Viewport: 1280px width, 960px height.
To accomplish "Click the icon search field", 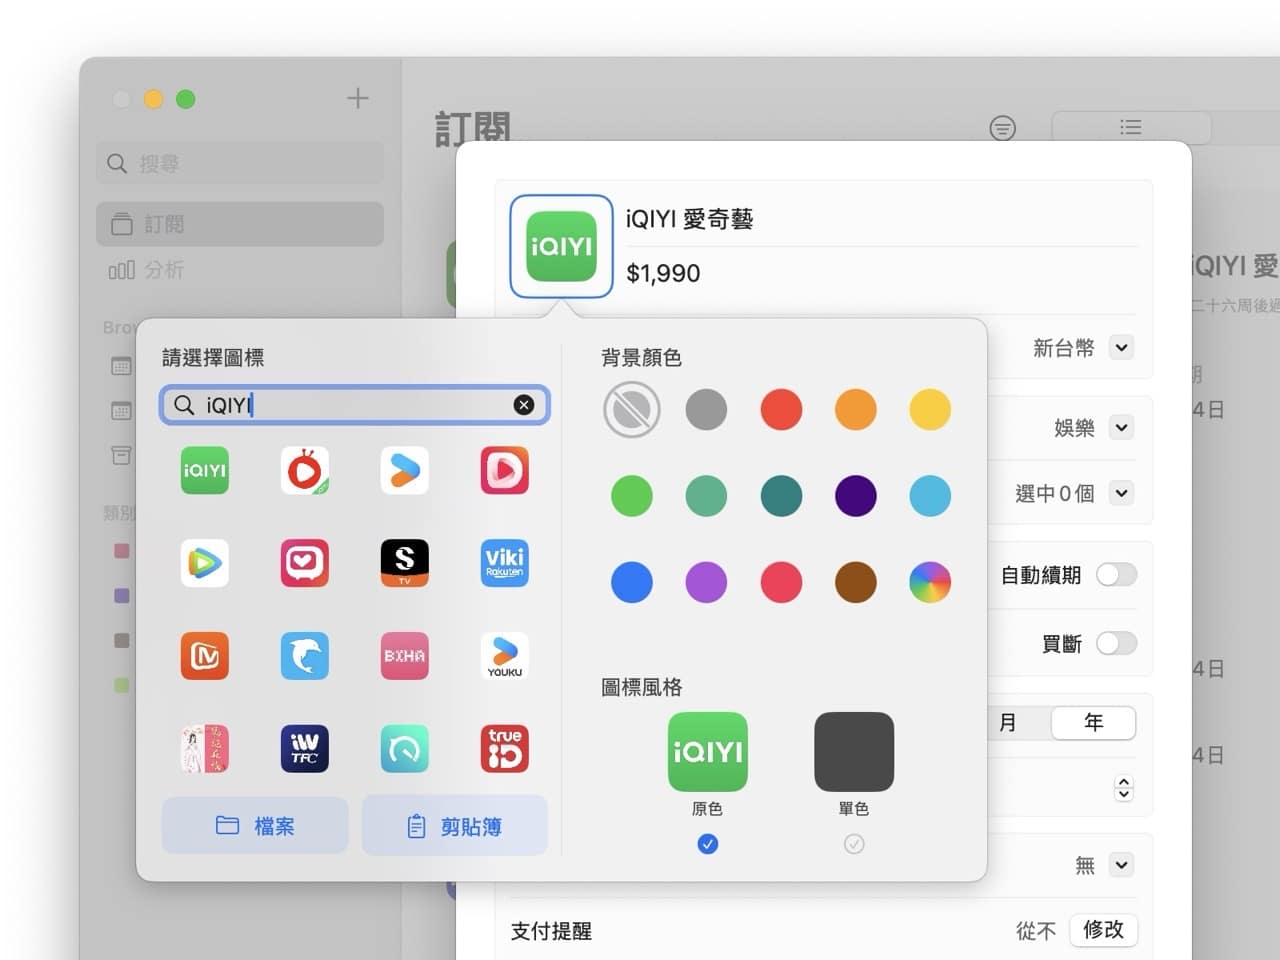I will coord(355,404).
